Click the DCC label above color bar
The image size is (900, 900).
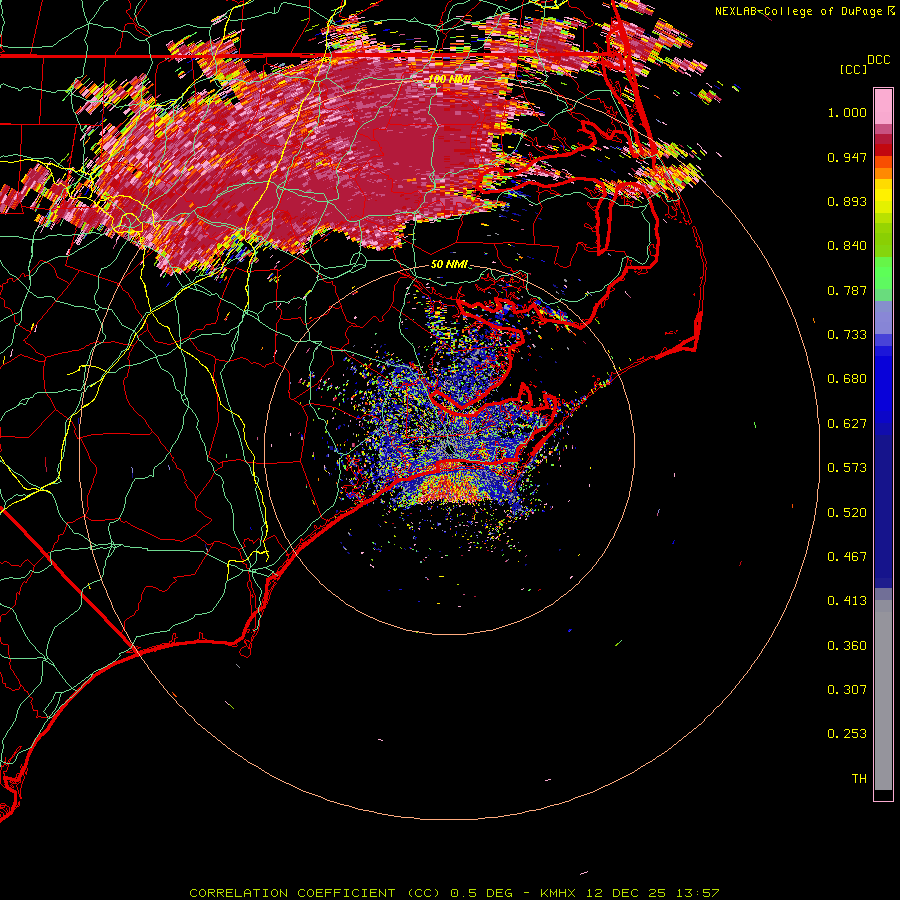pyautogui.click(x=879, y=60)
